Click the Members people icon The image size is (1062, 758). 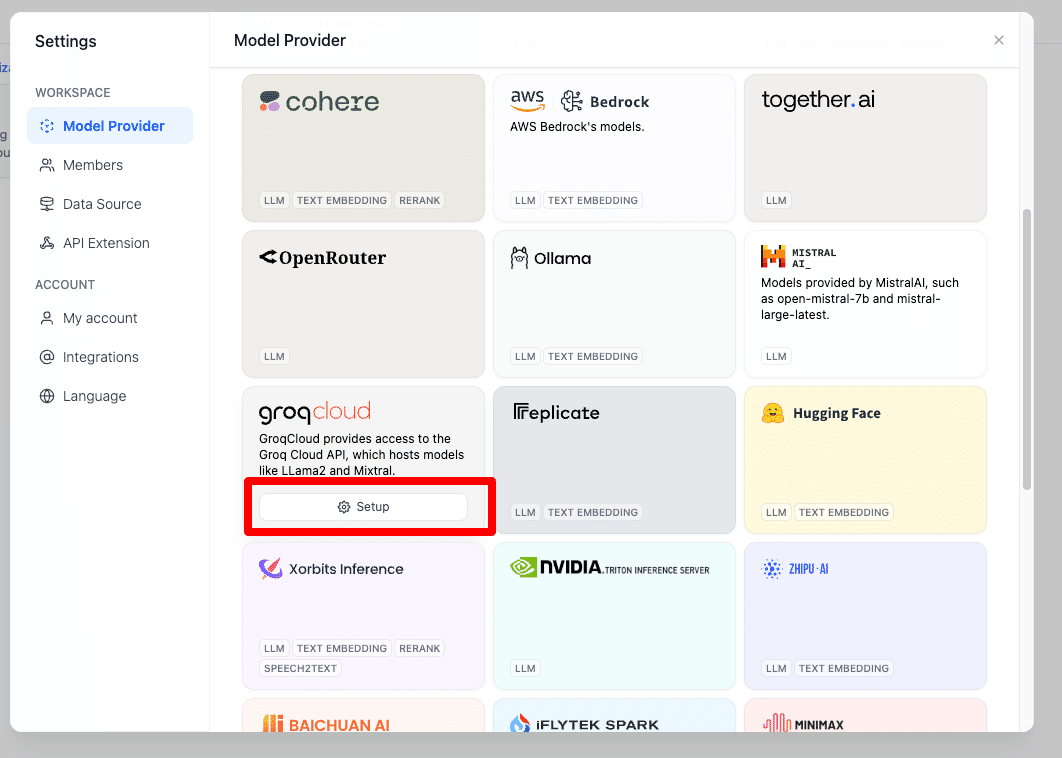click(47, 165)
